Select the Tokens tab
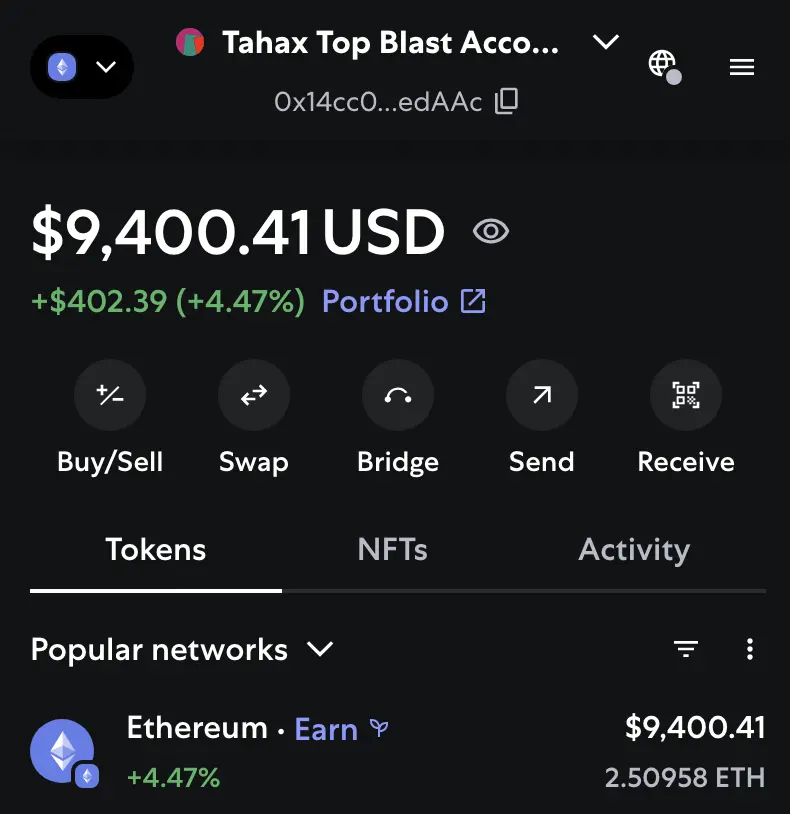790x814 pixels. 156,549
